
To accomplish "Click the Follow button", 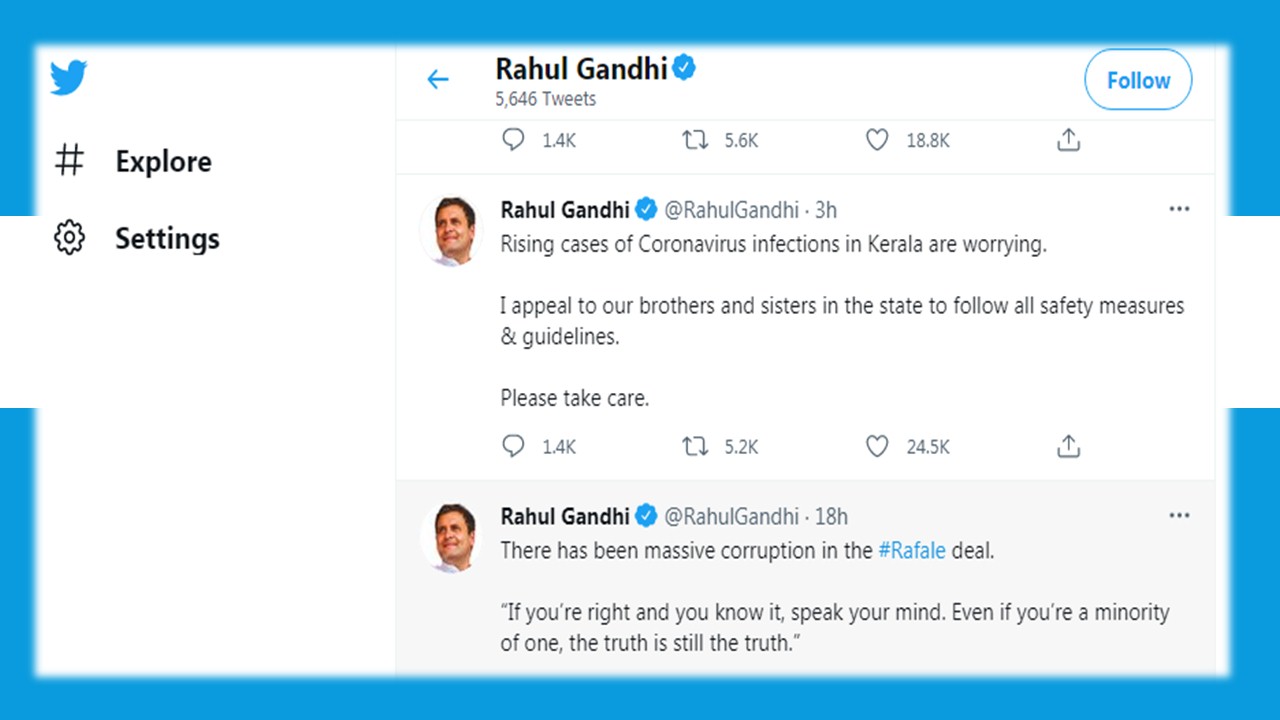I will (1138, 80).
